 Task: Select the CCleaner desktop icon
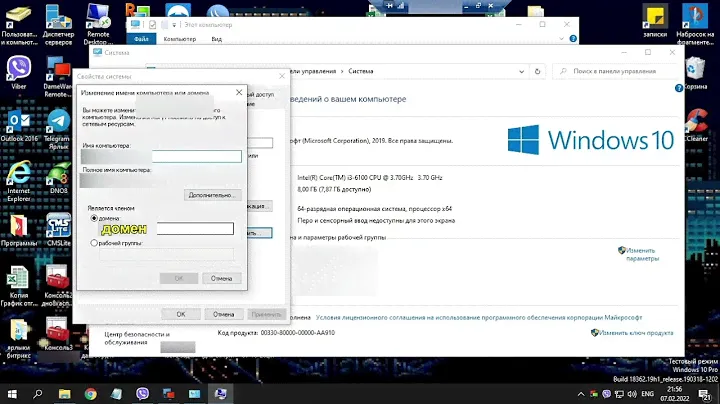coord(696,122)
